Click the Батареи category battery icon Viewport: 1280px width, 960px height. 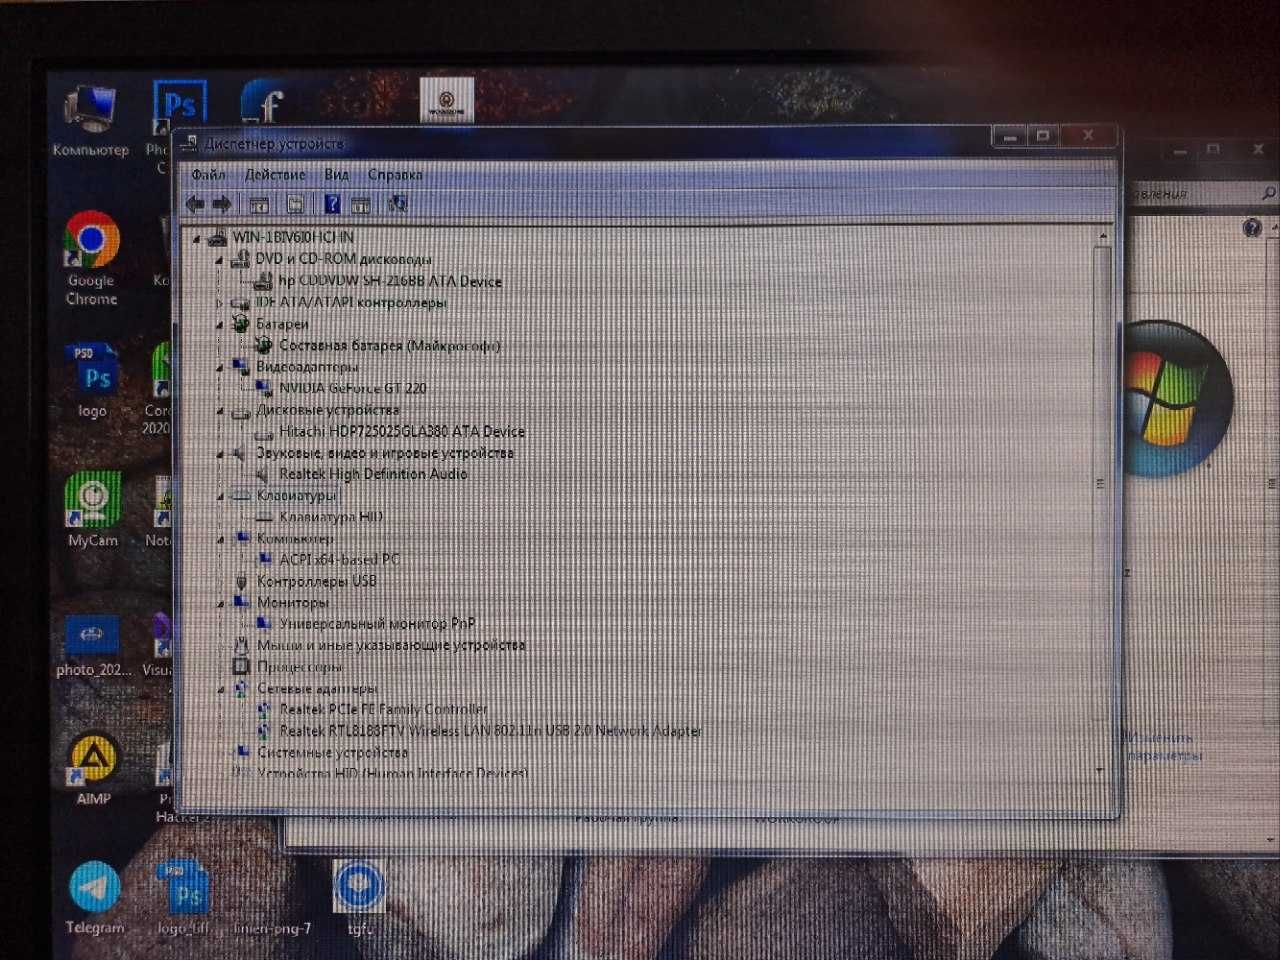(x=240, y=323)
